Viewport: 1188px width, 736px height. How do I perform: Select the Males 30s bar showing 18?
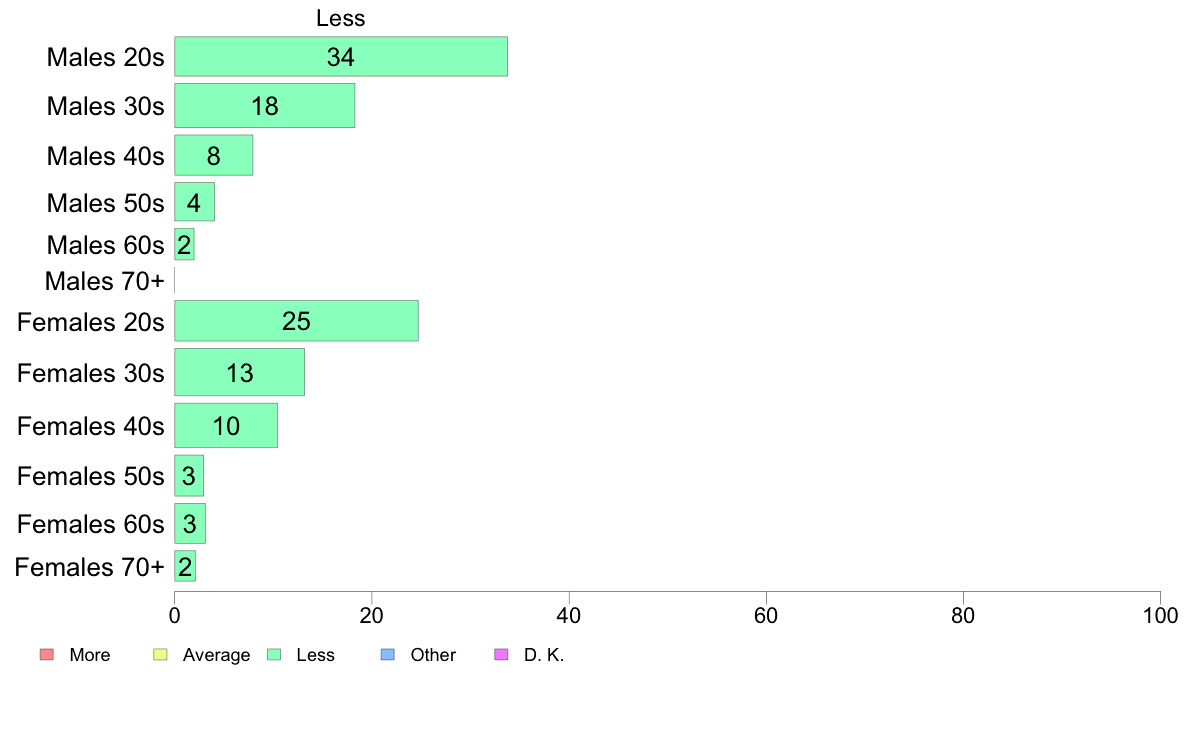click(264, 105)
